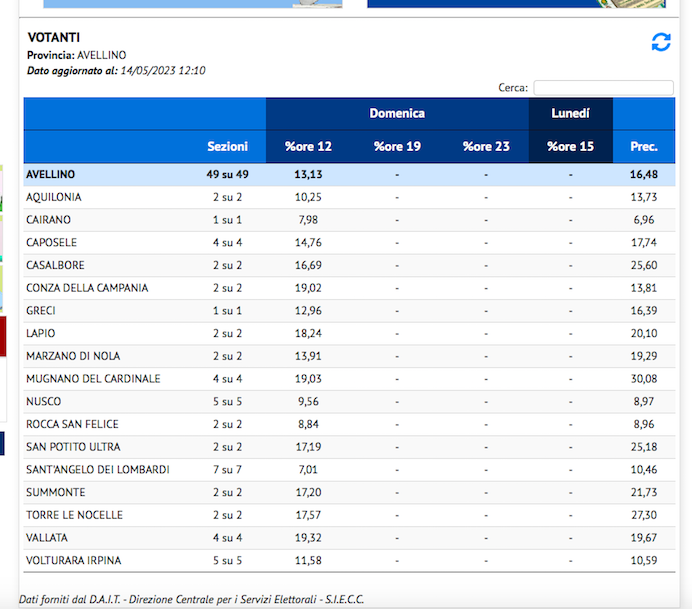Open the SAN POTITO ULTRA row
Viewport: 692px width, 609px height.
[x=349, y=447]
